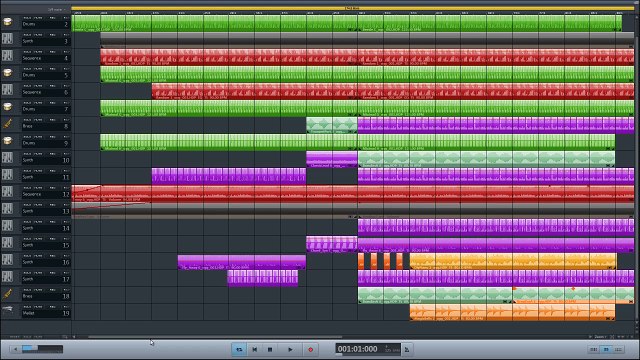This screenshot has height=360, width=640.
Task: Mute the Drums track 5
Action: (38, 69)
